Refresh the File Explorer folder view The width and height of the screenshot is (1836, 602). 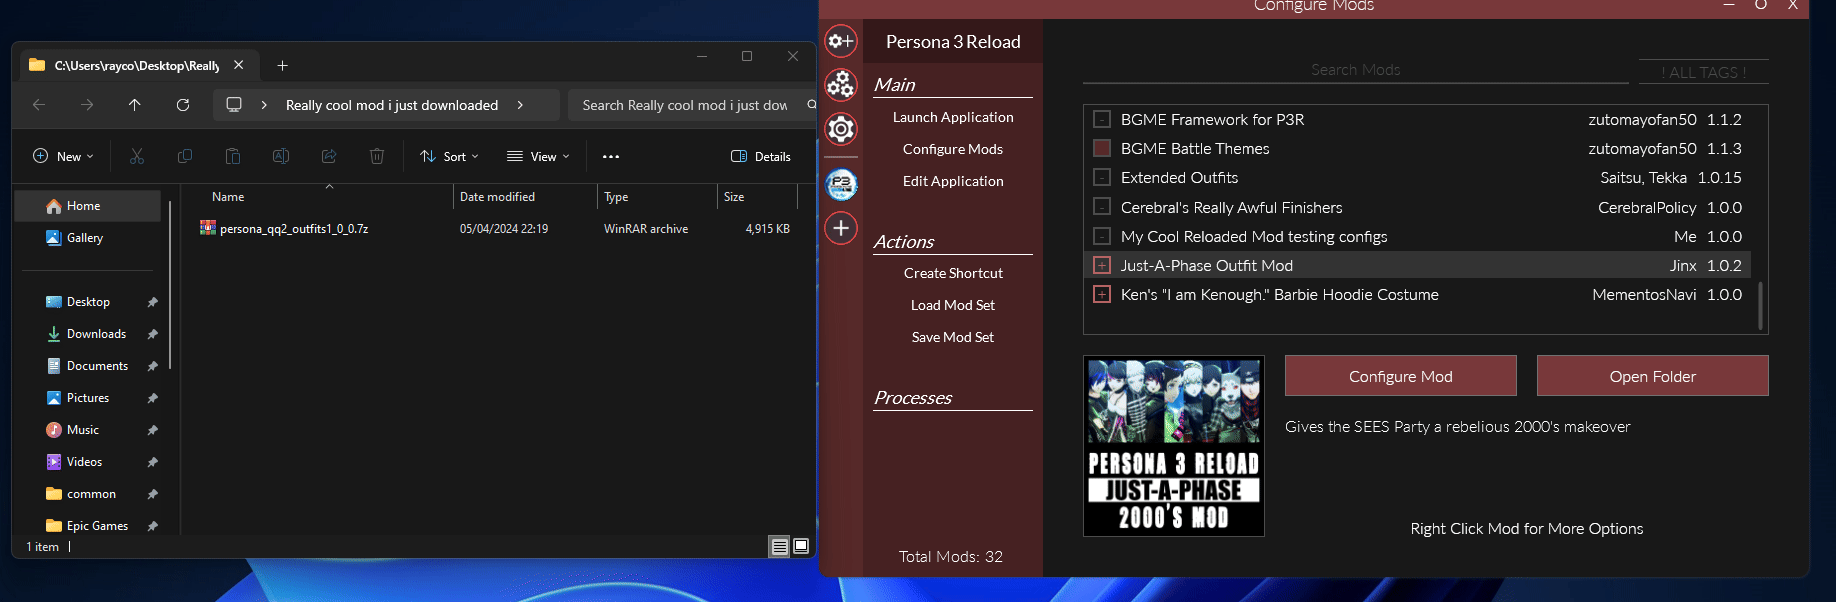pyautogui.click(x=183, y=105)
